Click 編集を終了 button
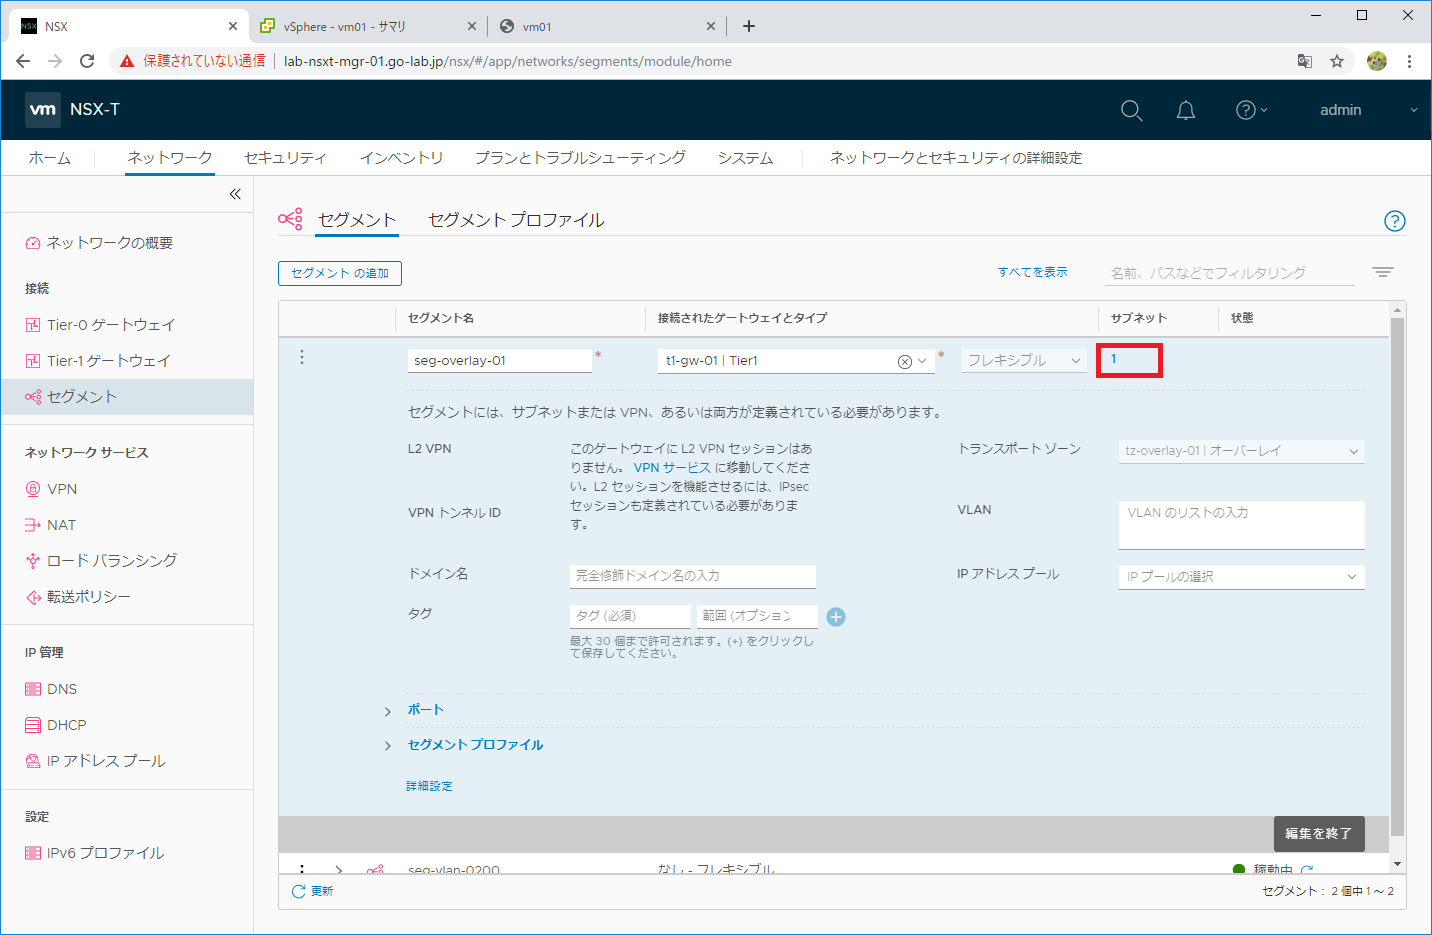 1318,834
